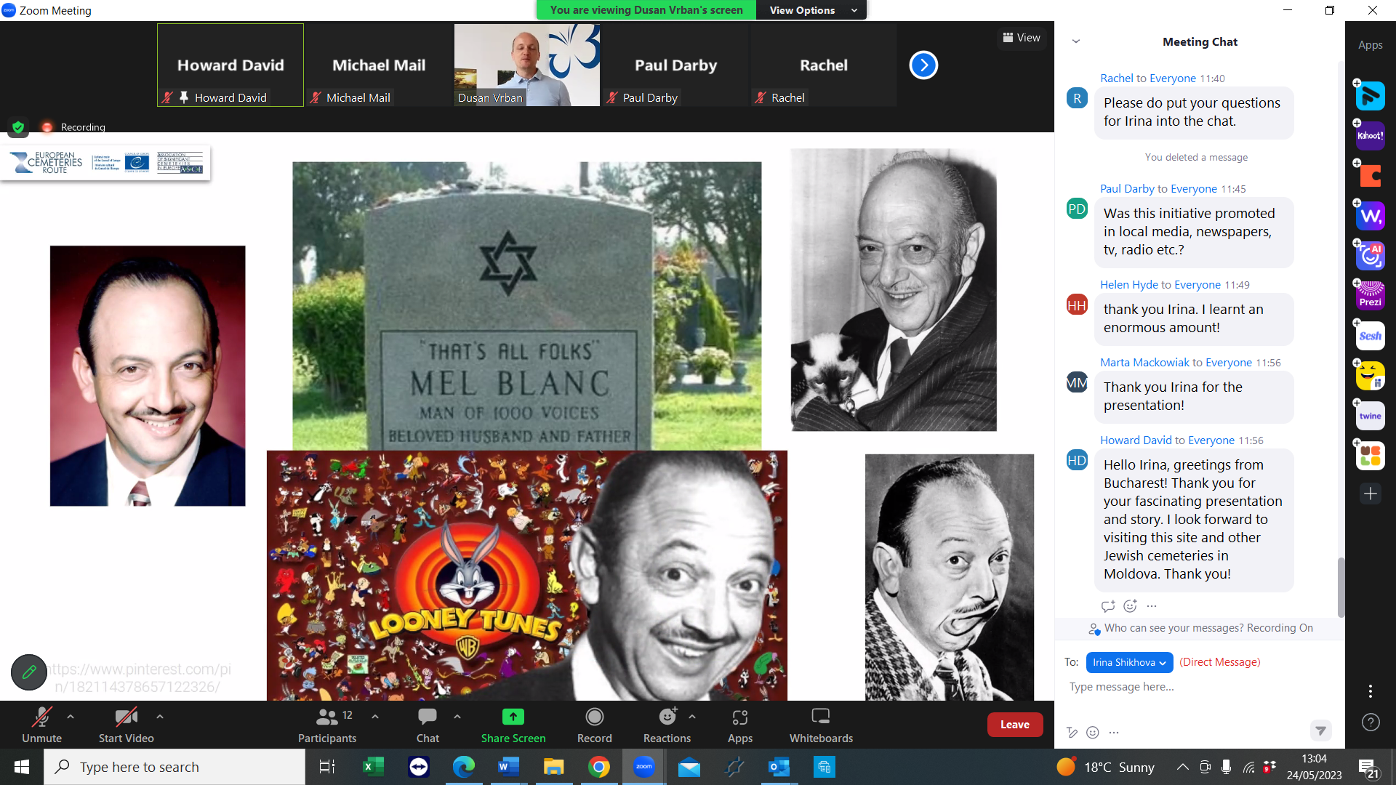Screen dimensions: 1396x786
Task: Open the Kahoot! app from the sidebar
Action: [1369, 136]
